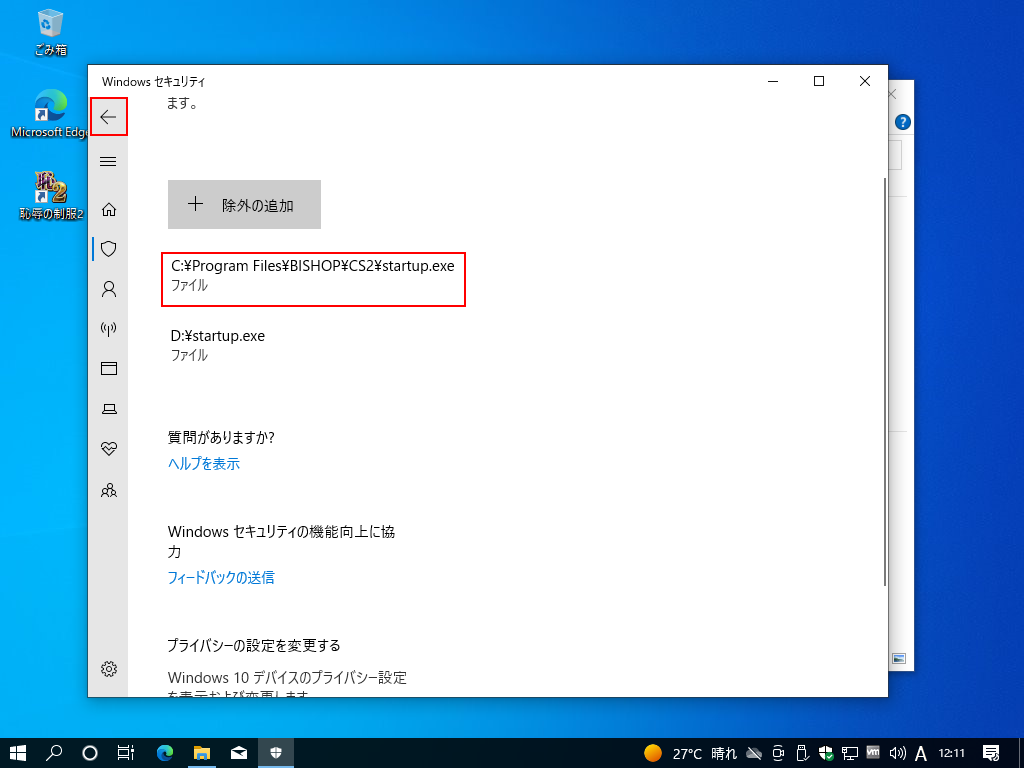Click the Windows セキュリティ window title text

point(153,82)
